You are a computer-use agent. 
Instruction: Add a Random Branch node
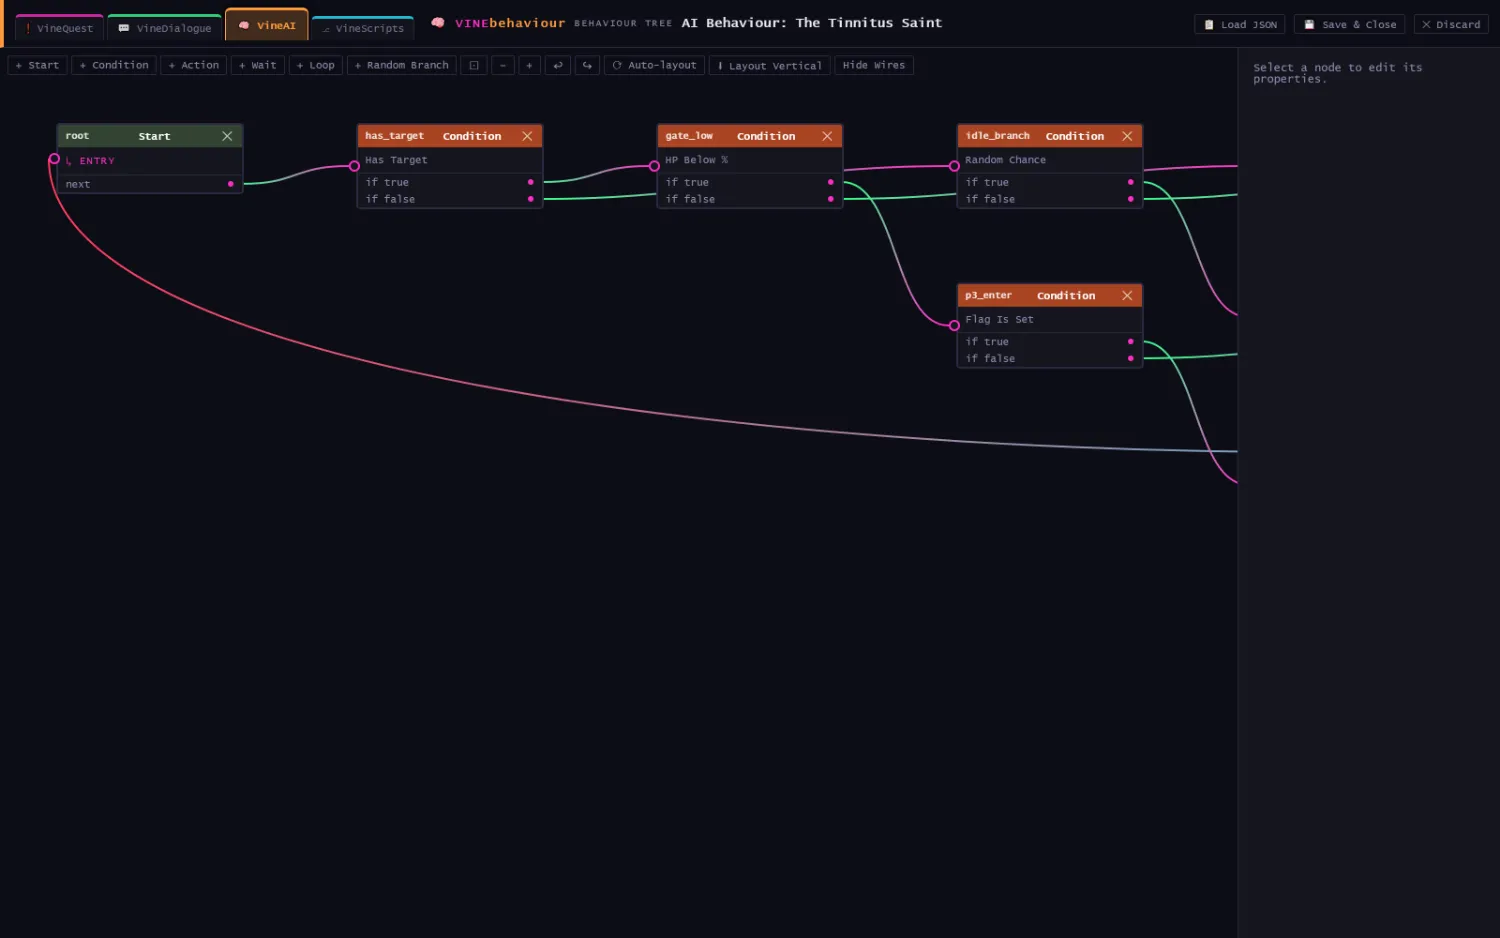point(402,65)
